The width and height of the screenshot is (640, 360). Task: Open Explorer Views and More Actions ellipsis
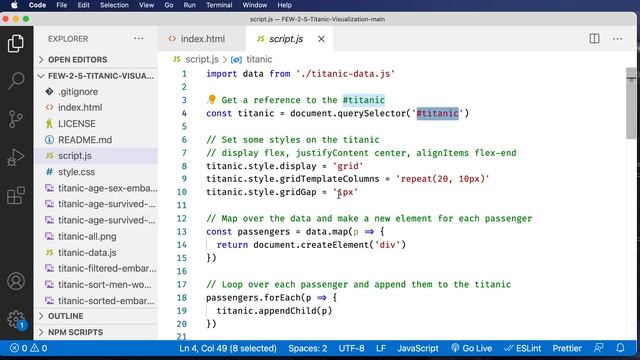(139, 38)
